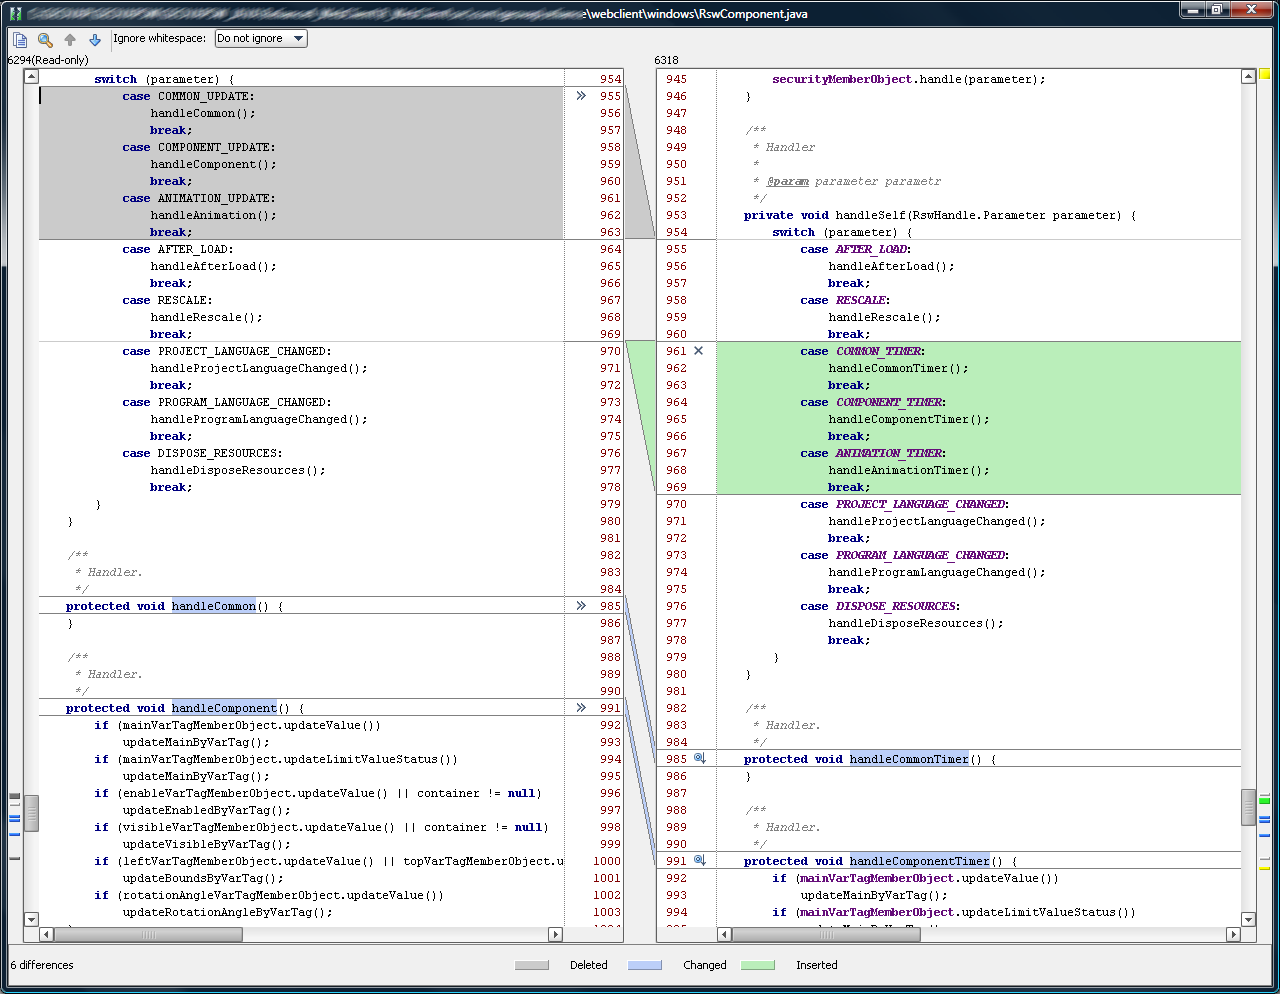Click 'protected void handleCommon()' in left pane

coord(167,606)
